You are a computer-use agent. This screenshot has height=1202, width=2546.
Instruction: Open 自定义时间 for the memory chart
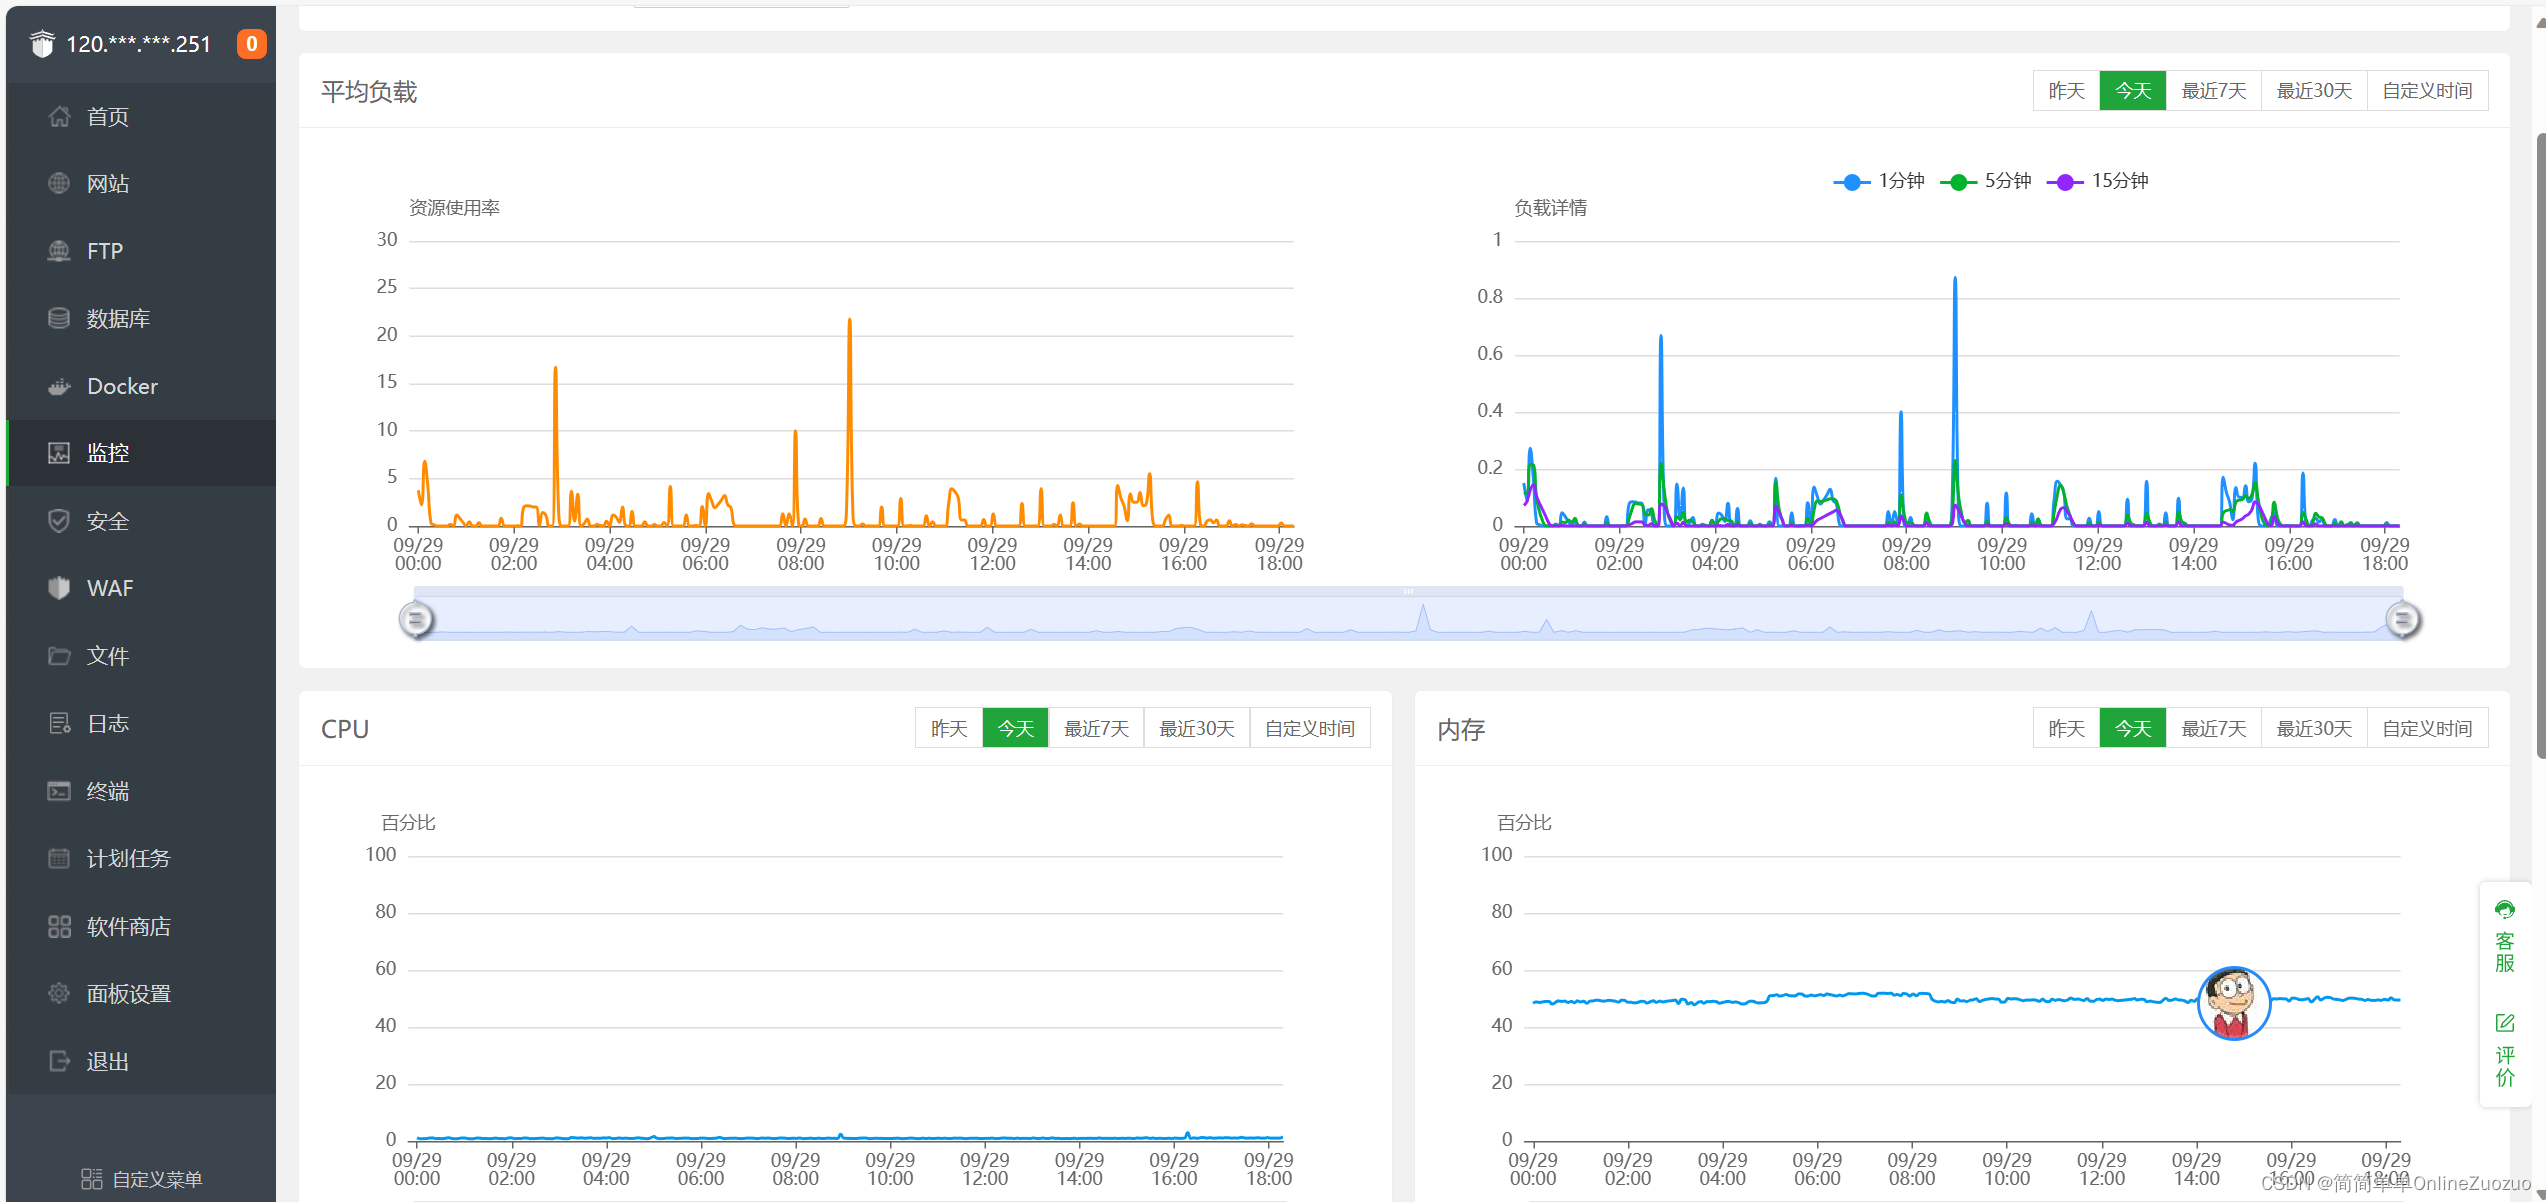tap(2426, 728)
